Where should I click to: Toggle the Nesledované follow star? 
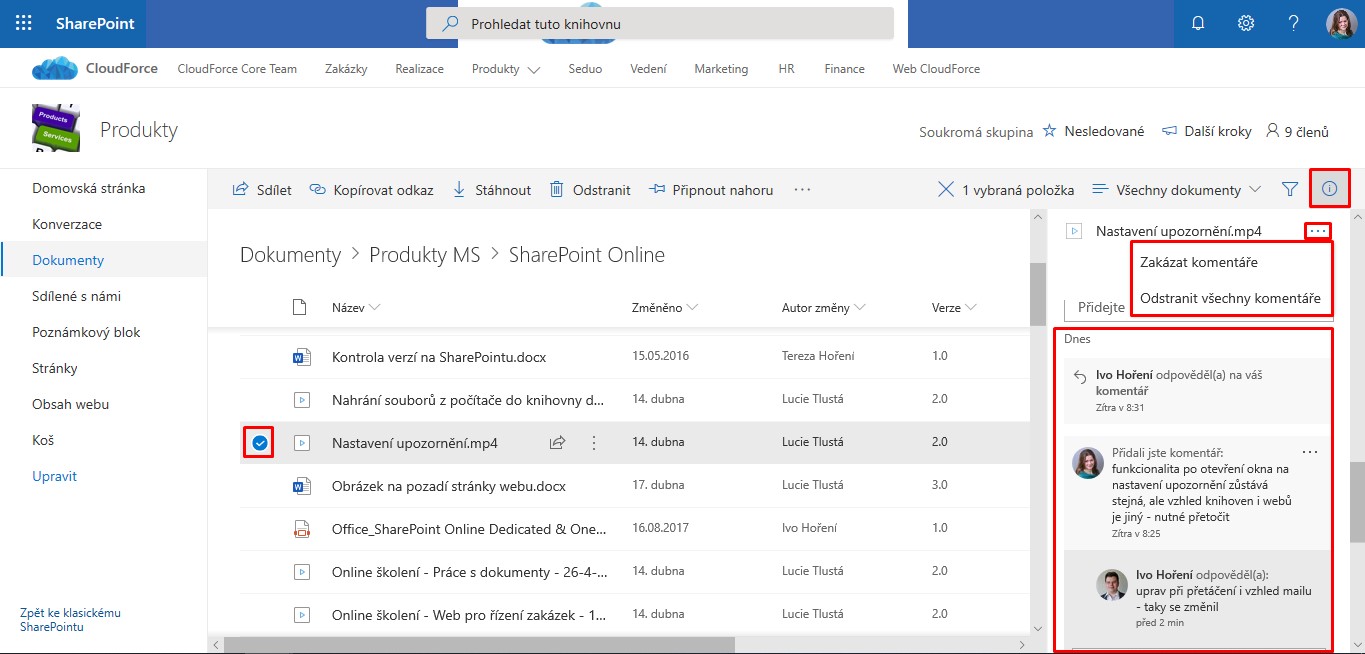[1049, 131]
